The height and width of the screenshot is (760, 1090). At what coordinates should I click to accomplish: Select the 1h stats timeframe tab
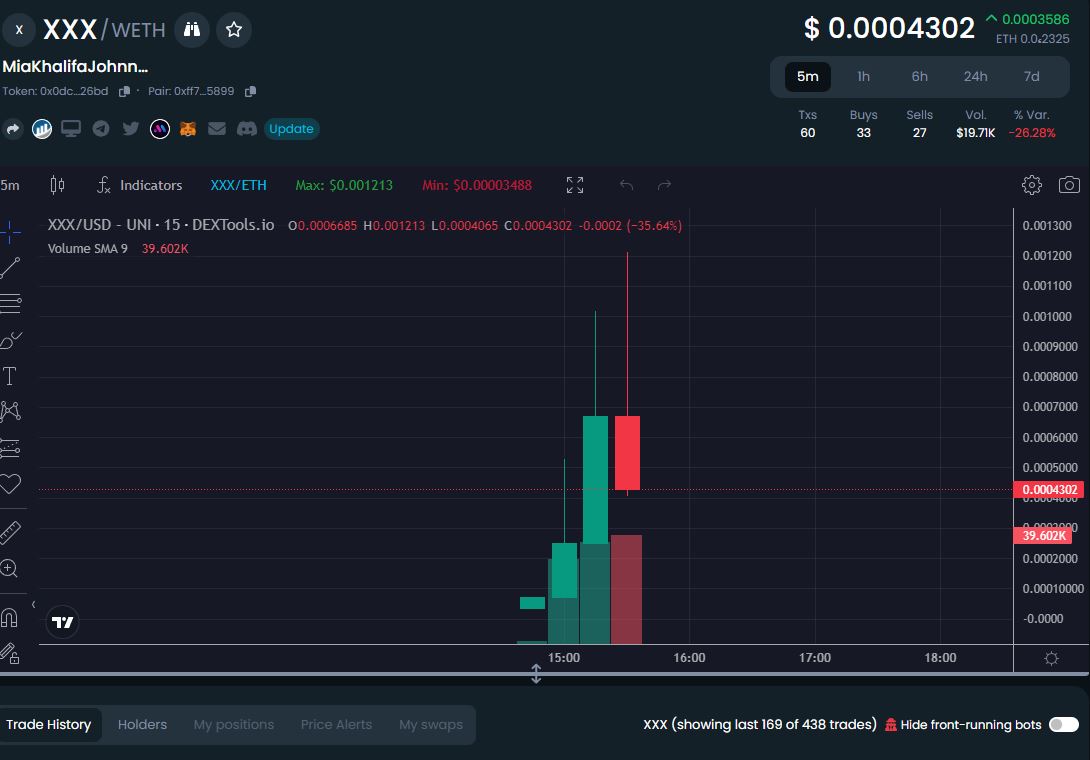[863, 76]
